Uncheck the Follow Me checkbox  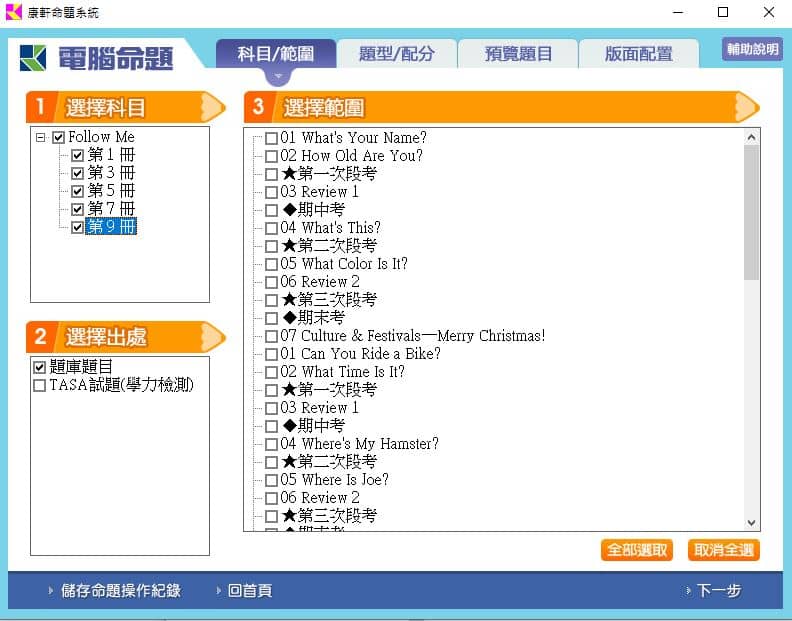[x=59, y=137]
